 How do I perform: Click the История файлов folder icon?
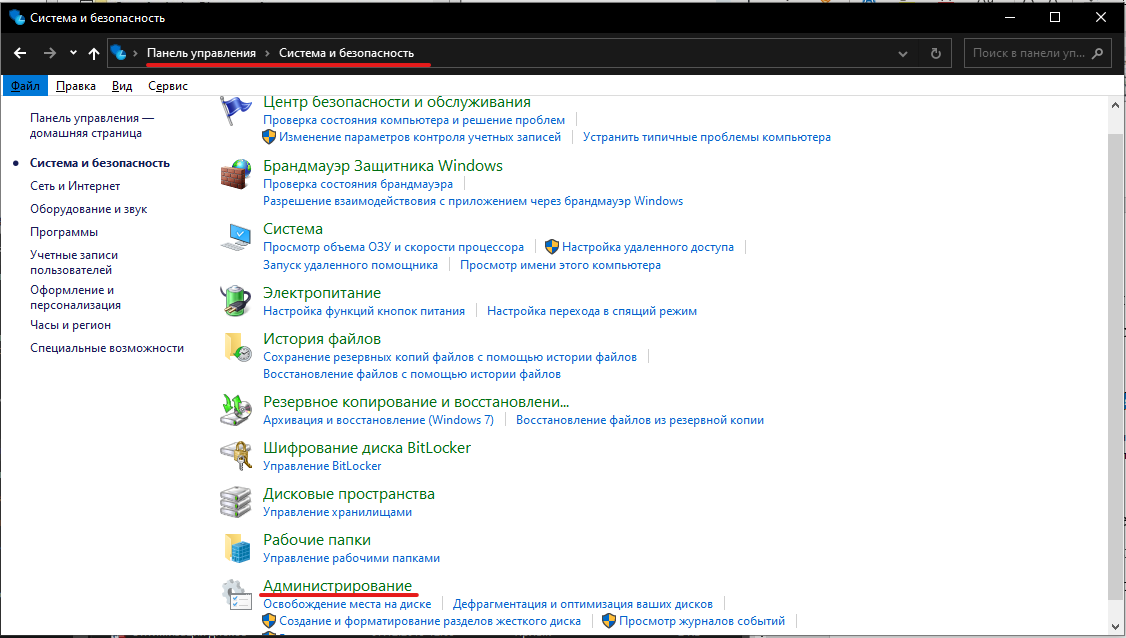(x=235, y=347)
